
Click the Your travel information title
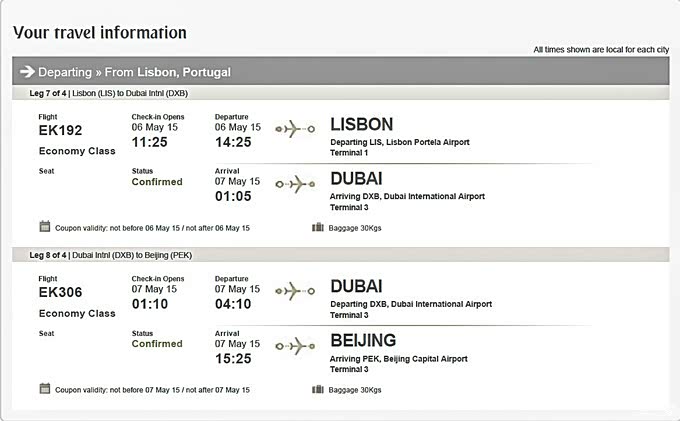(x=100, y=32)
